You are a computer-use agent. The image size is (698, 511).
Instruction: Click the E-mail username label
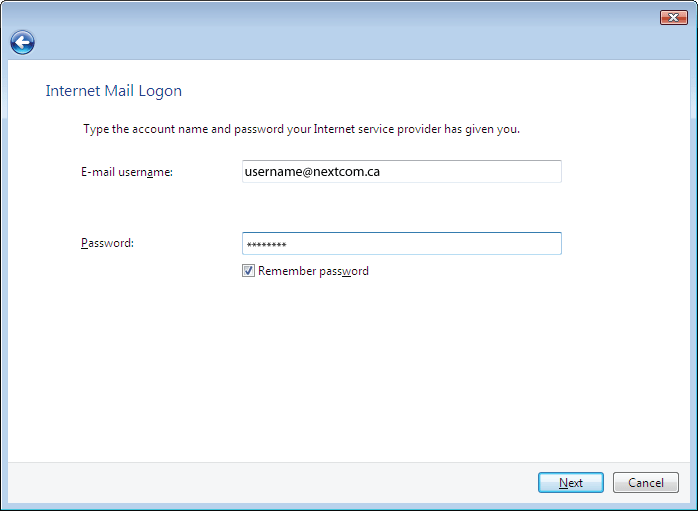(x=127, y=172)
